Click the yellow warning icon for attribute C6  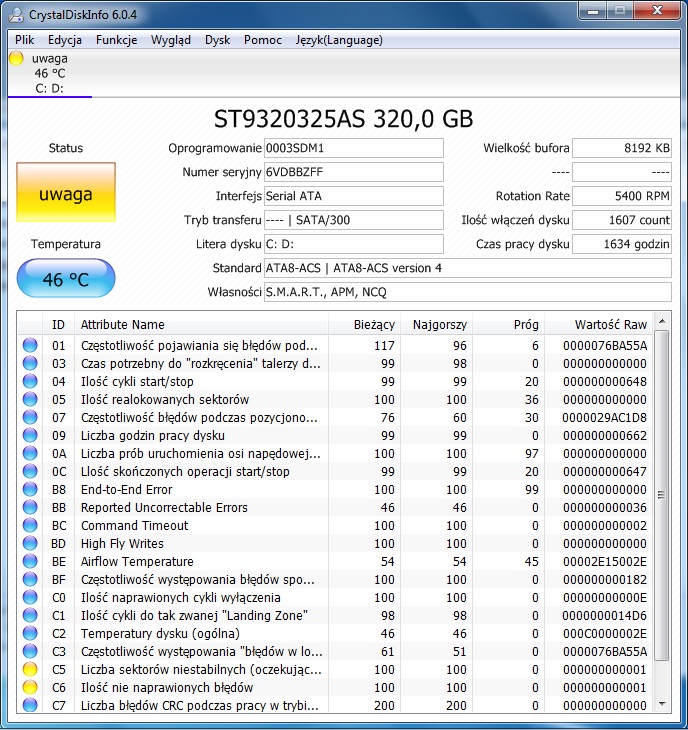coord(30,687)
